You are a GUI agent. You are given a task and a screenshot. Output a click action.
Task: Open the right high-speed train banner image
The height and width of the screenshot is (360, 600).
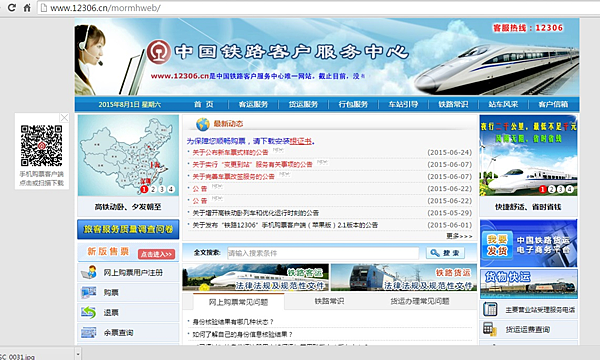pyautogui.click(x=528, y=155)
